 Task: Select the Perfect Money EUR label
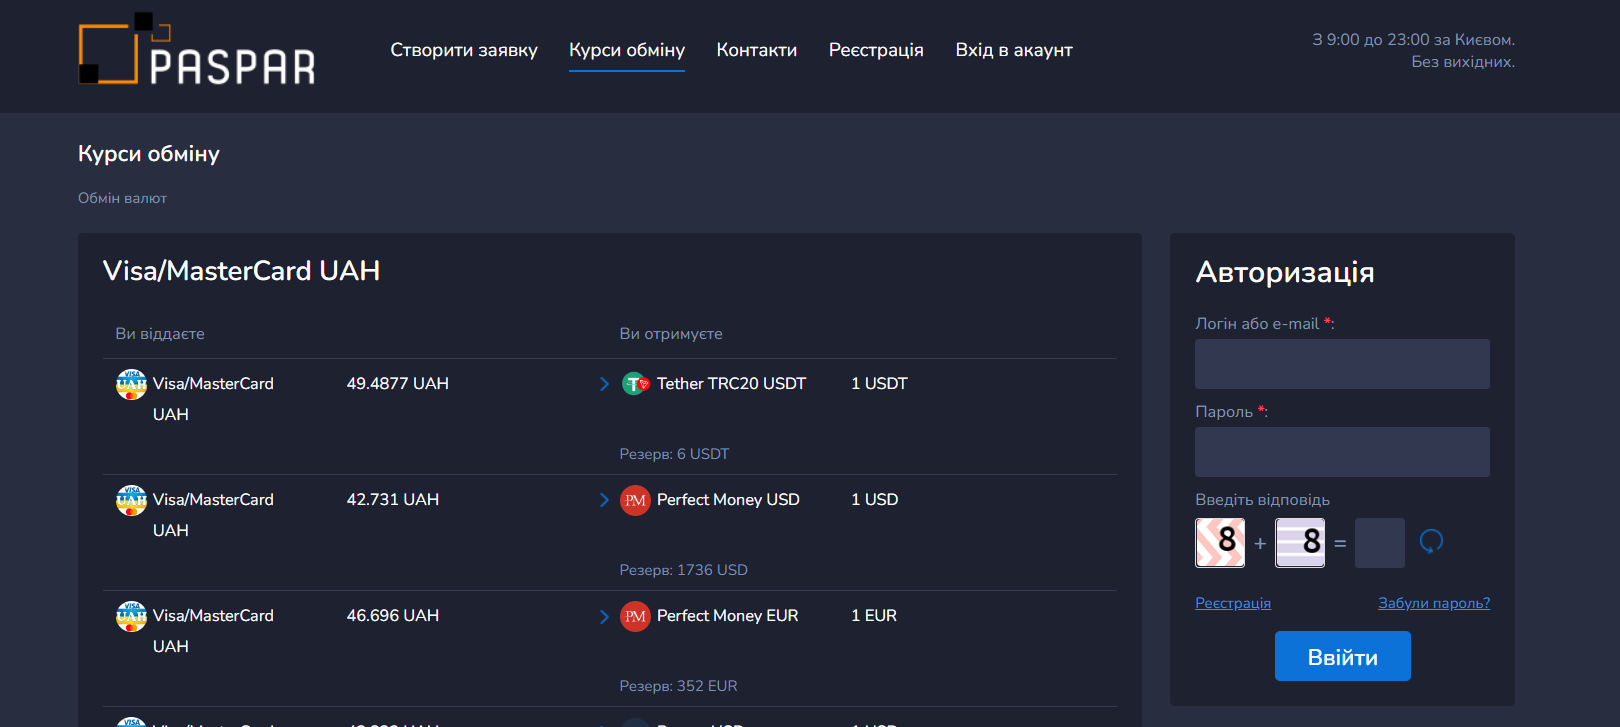coord(727,616)
